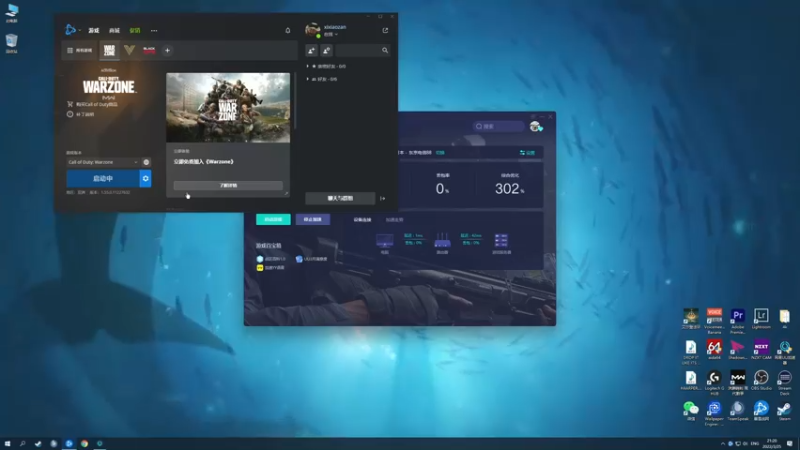Open Call of Duty: Warzone version dropdown
800x450 pixels.
point(103,162)
